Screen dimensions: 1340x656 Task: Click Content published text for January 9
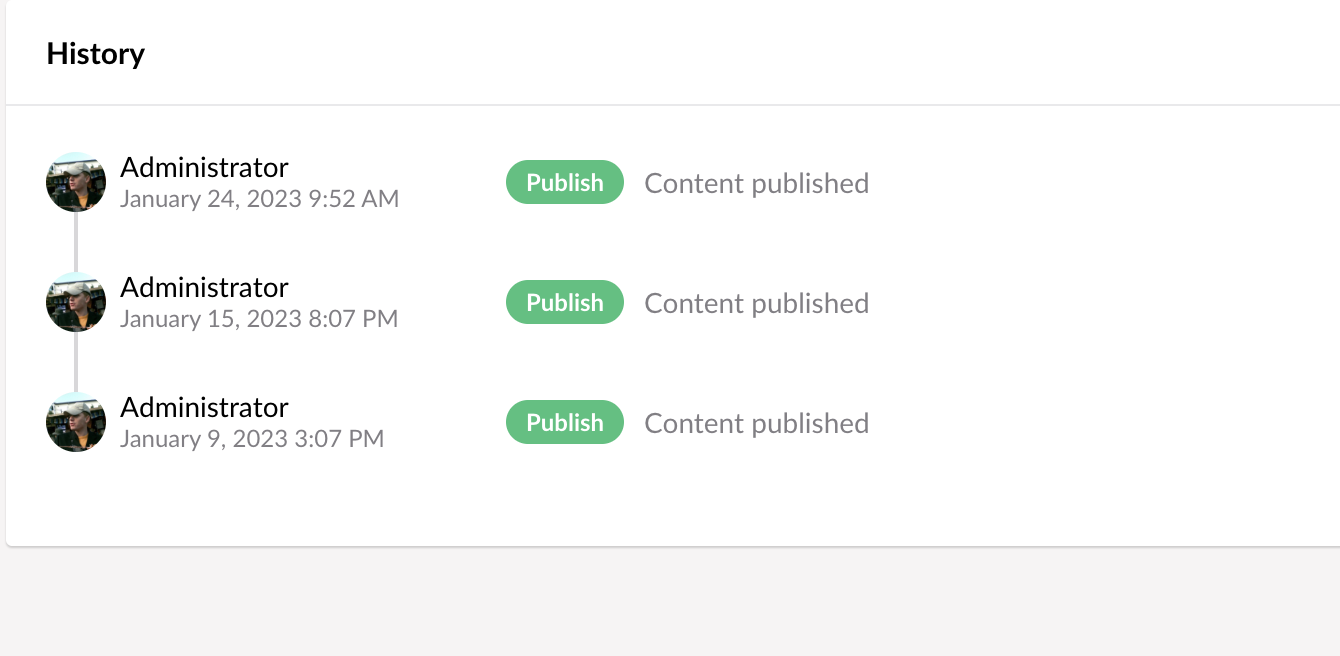coord(756,423)
